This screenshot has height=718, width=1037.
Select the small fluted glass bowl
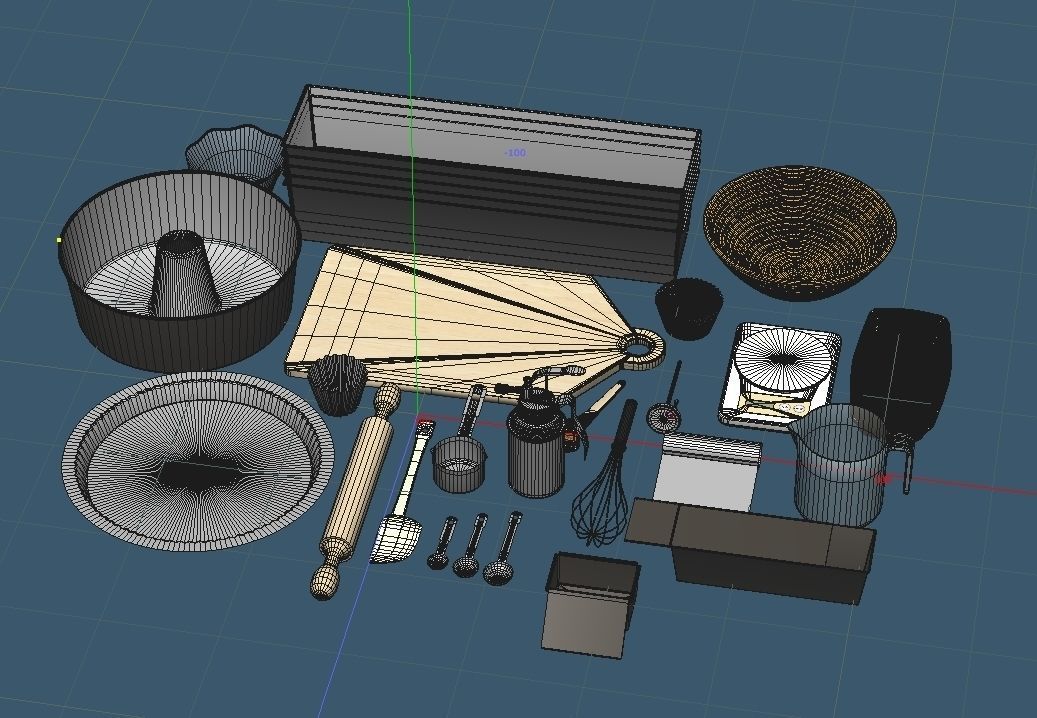tap(234, 155)
